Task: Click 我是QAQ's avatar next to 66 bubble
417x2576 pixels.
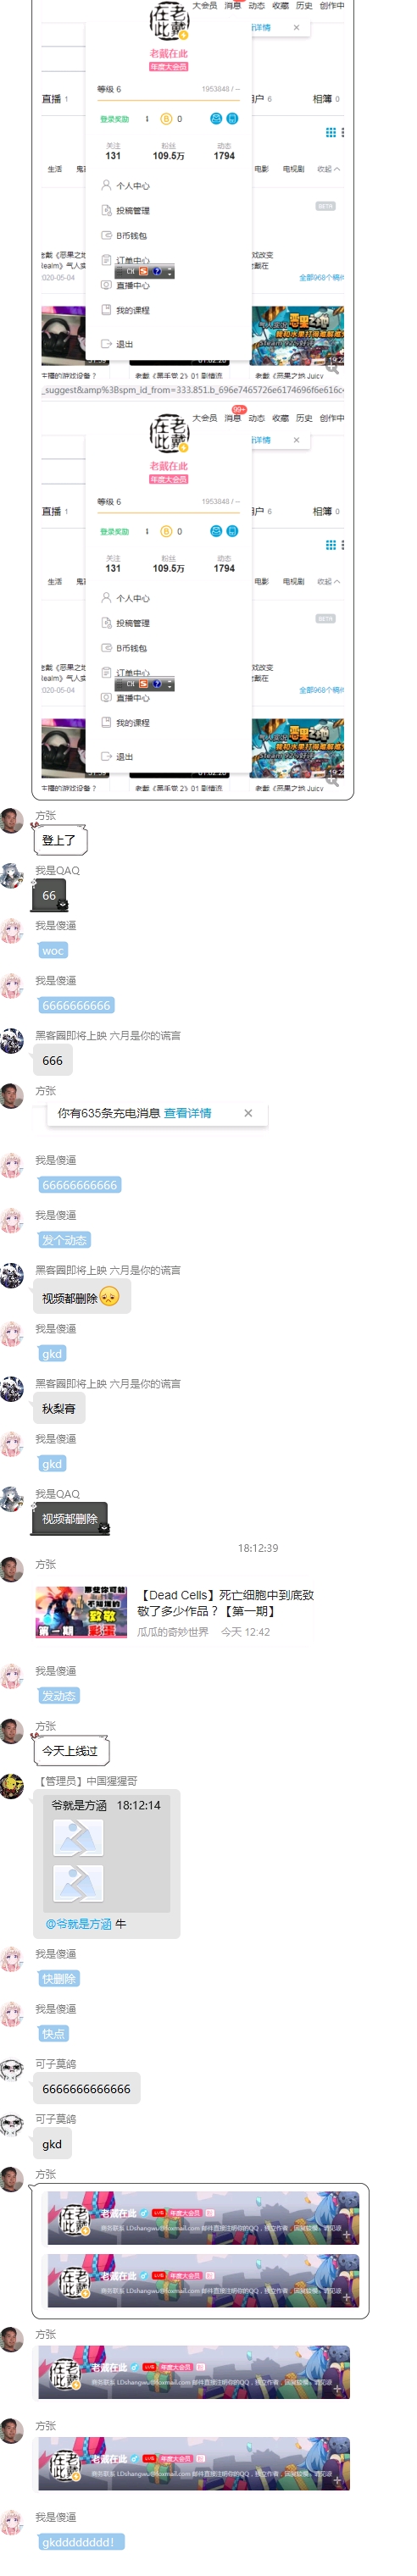Action: pyautogui.click(x=12, y=876)
